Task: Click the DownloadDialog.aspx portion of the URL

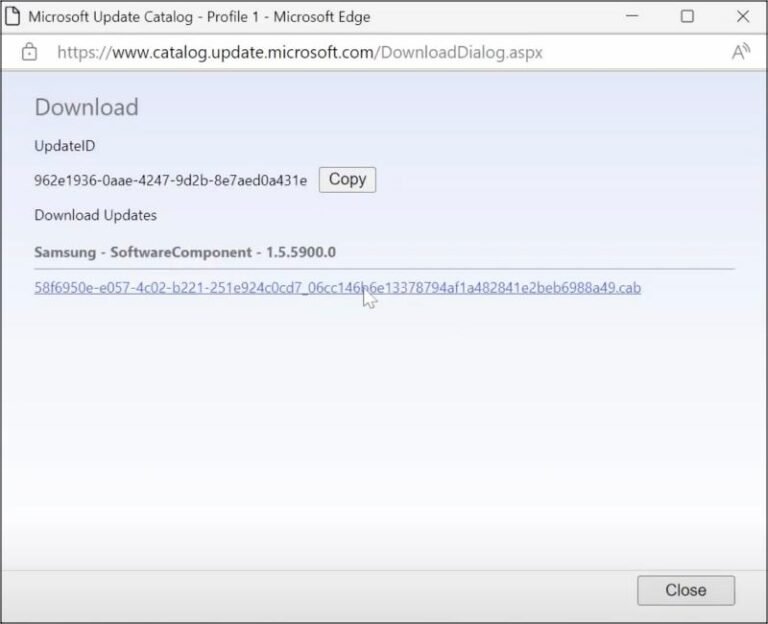Action: [x=460, y=52]
